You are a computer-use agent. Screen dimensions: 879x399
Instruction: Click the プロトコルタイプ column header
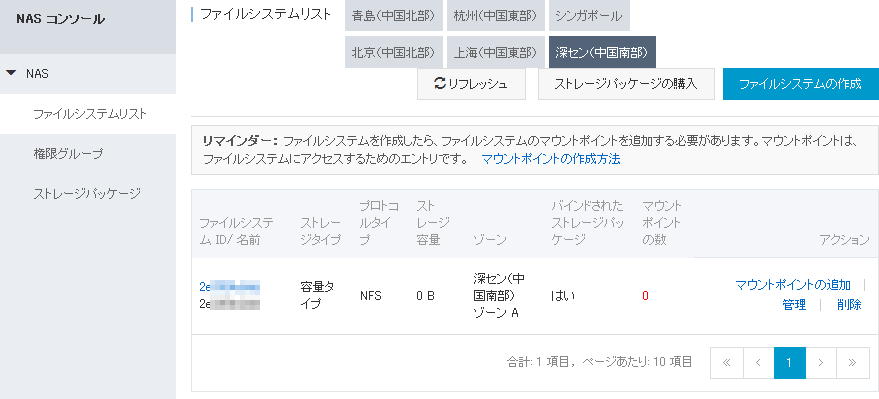coord(380,222)
